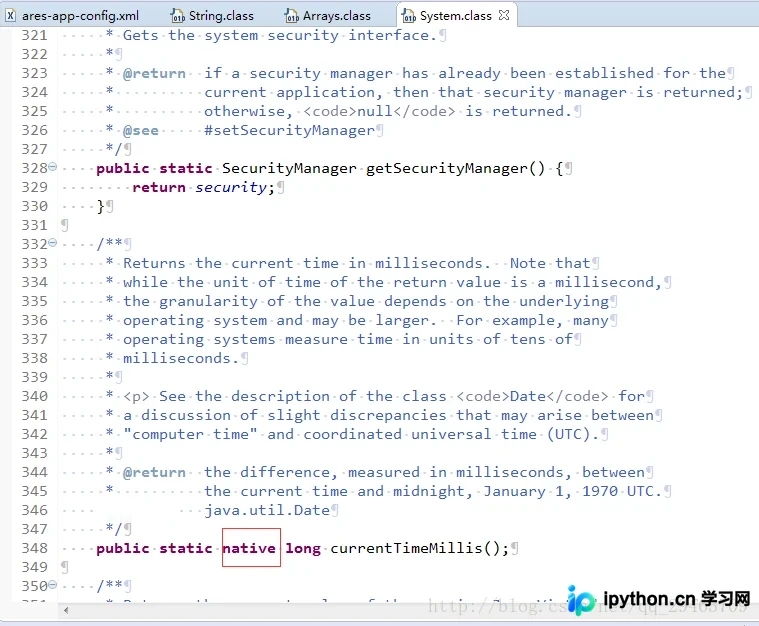The image size is (759, 626).
Task: Click the '<p>' tag on line 340
Action: click(x=136, y=397)
